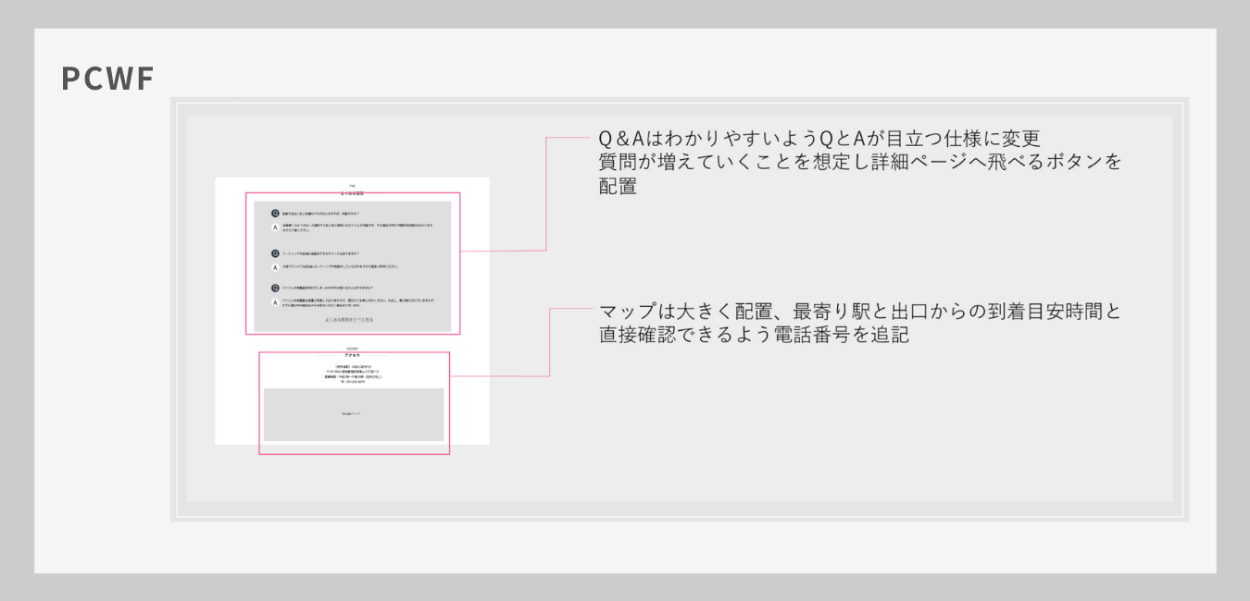Click the second Q icon in FAQ

275,253
